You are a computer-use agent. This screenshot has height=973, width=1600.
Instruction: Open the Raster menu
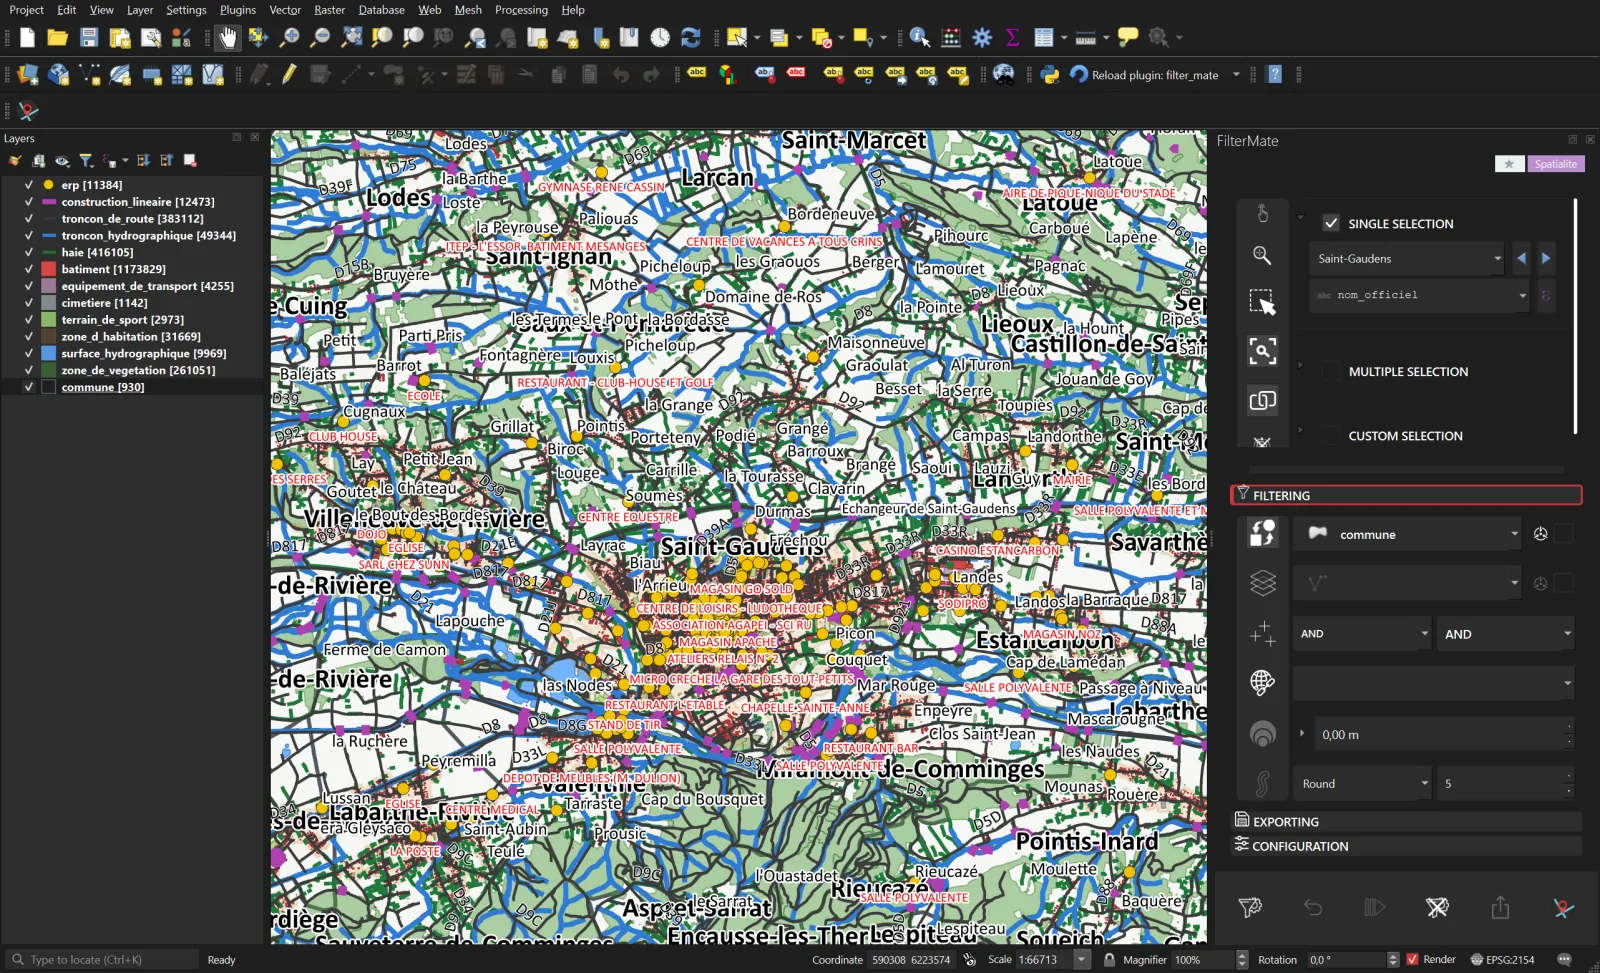pos(329,10)
